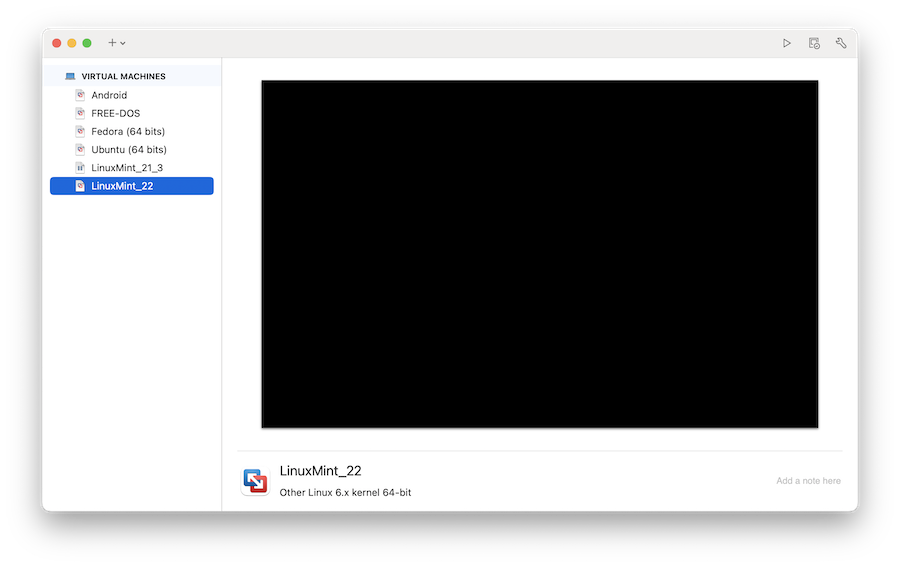Minimize the window with the yellow button
This screenshot has width=900, height=567.
coord(72,43)
